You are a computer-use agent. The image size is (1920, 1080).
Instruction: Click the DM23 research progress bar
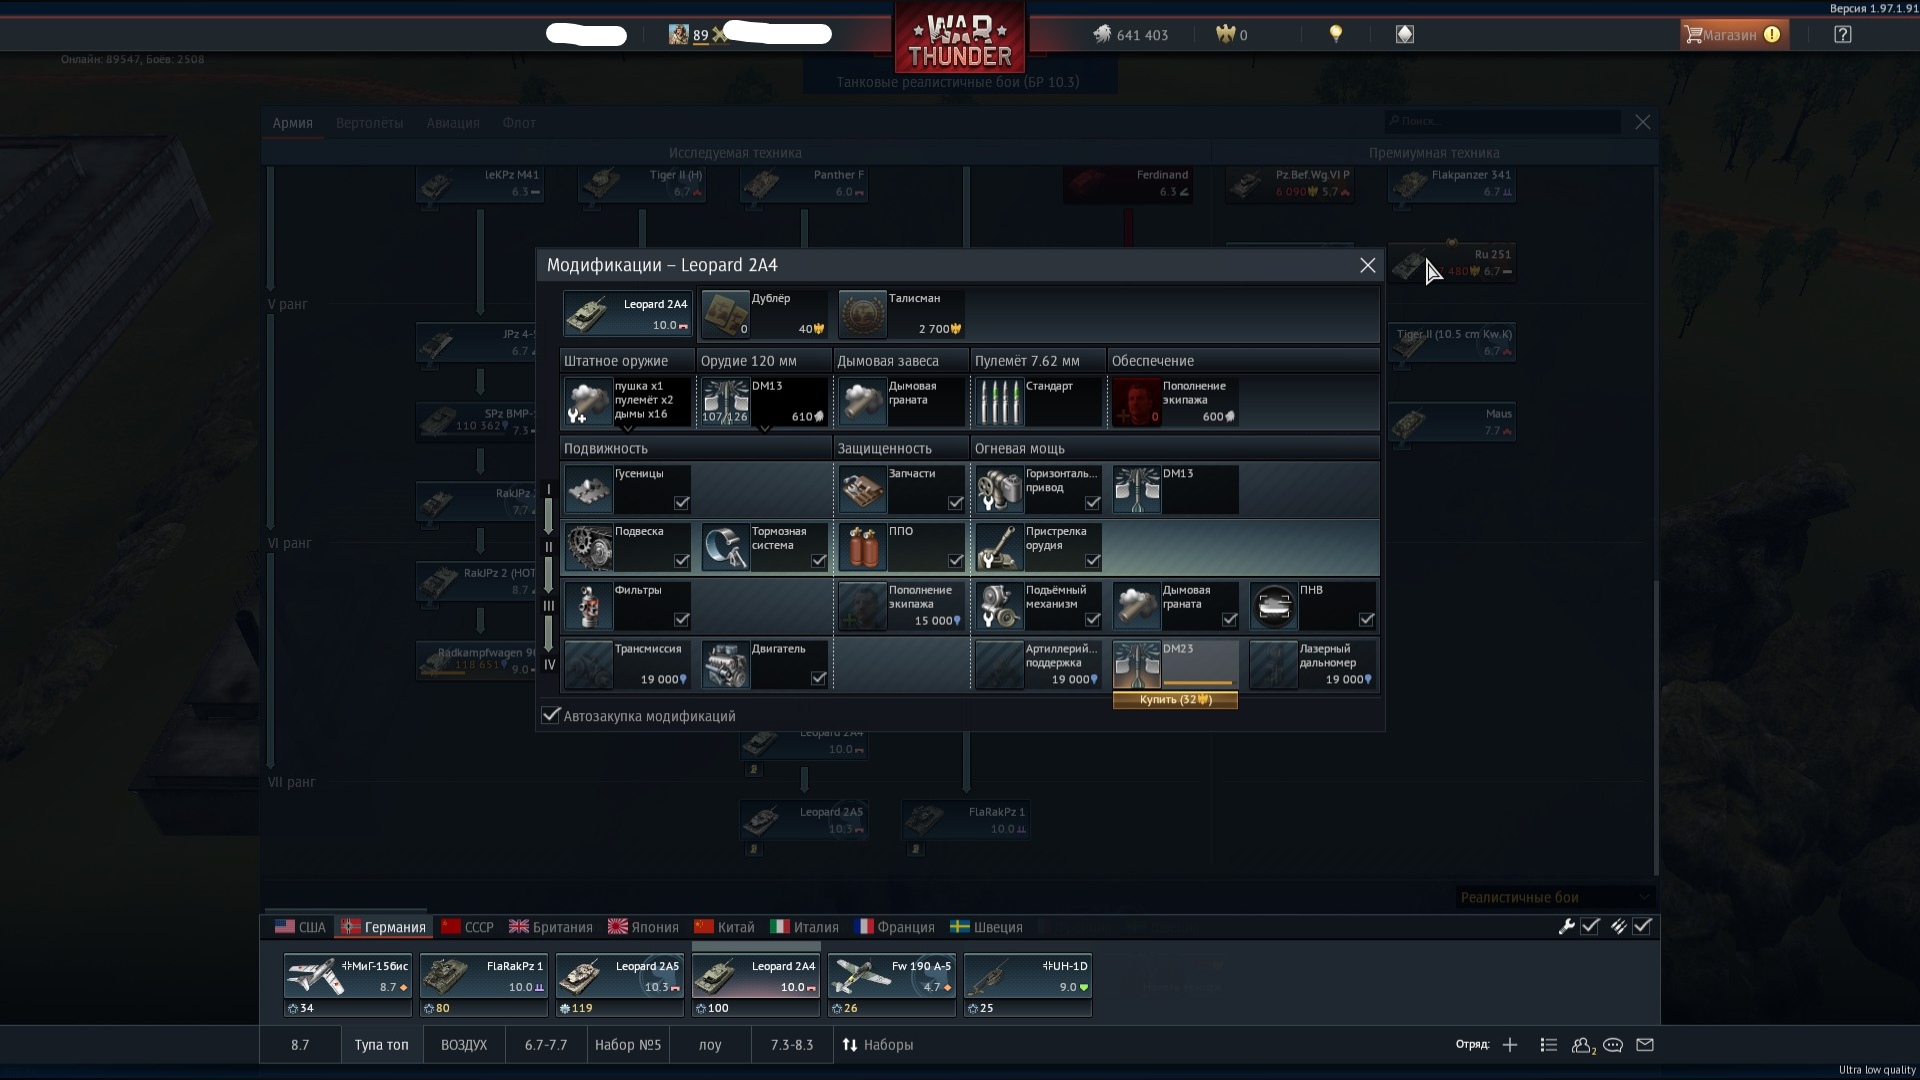(1198, 683)
